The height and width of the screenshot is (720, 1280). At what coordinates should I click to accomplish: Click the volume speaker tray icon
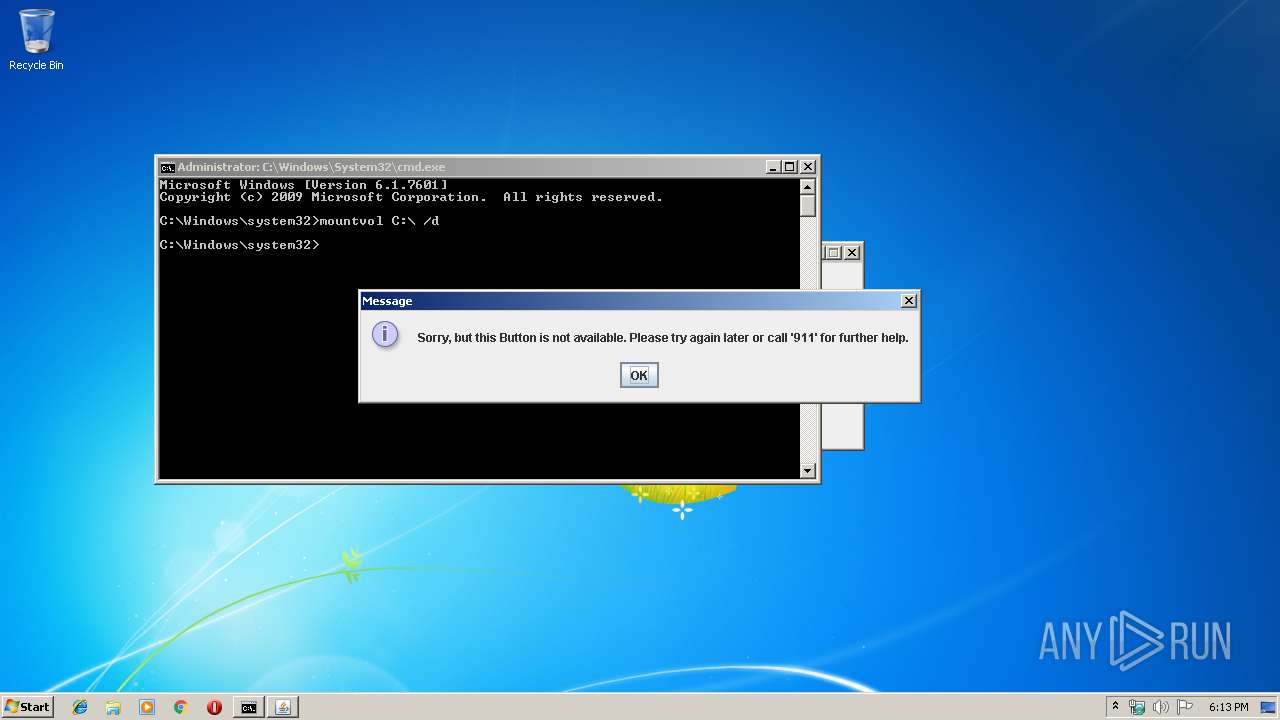(x=1162, y=707)
